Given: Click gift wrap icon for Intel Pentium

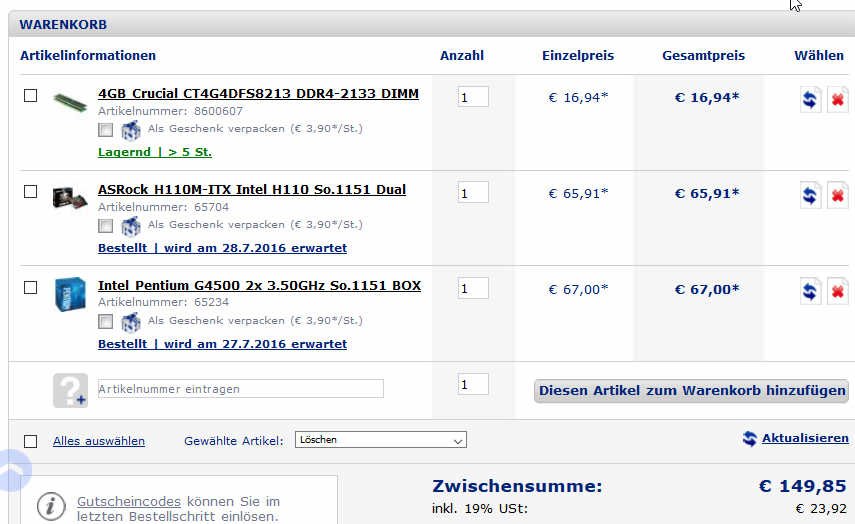Looking at the screenshot, I should [131, 322].
